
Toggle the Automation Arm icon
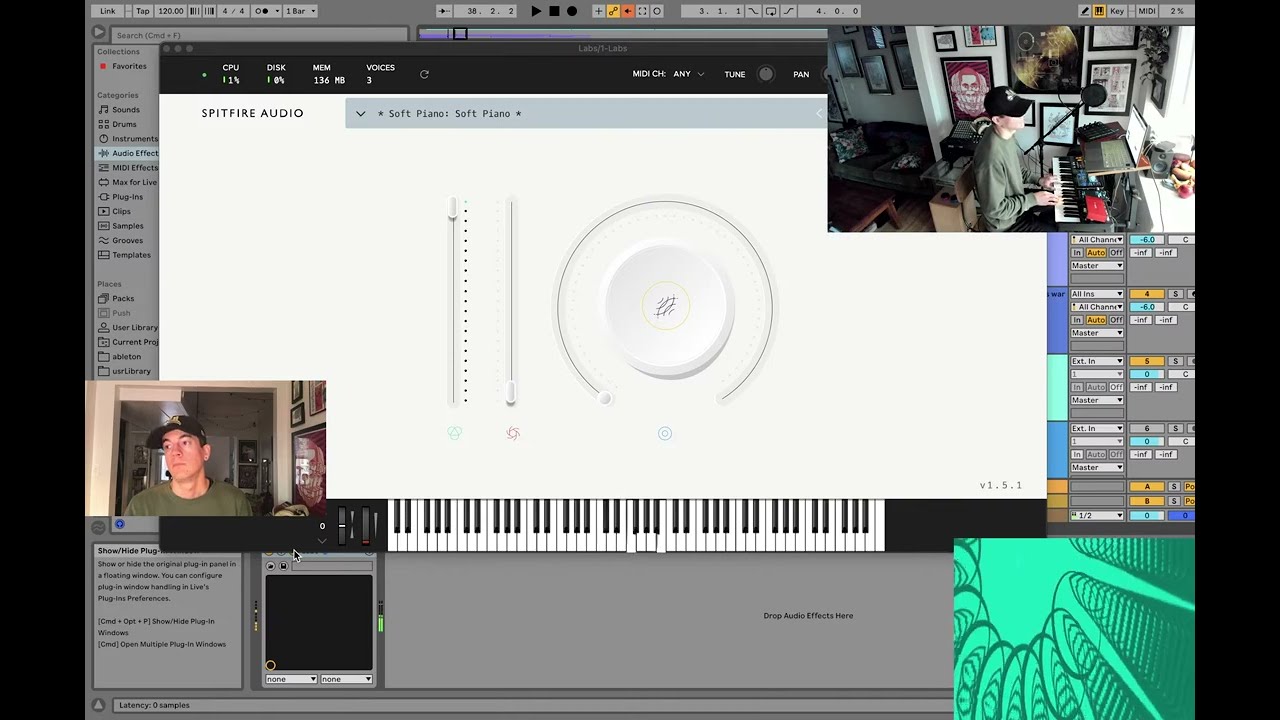point(613,11)
